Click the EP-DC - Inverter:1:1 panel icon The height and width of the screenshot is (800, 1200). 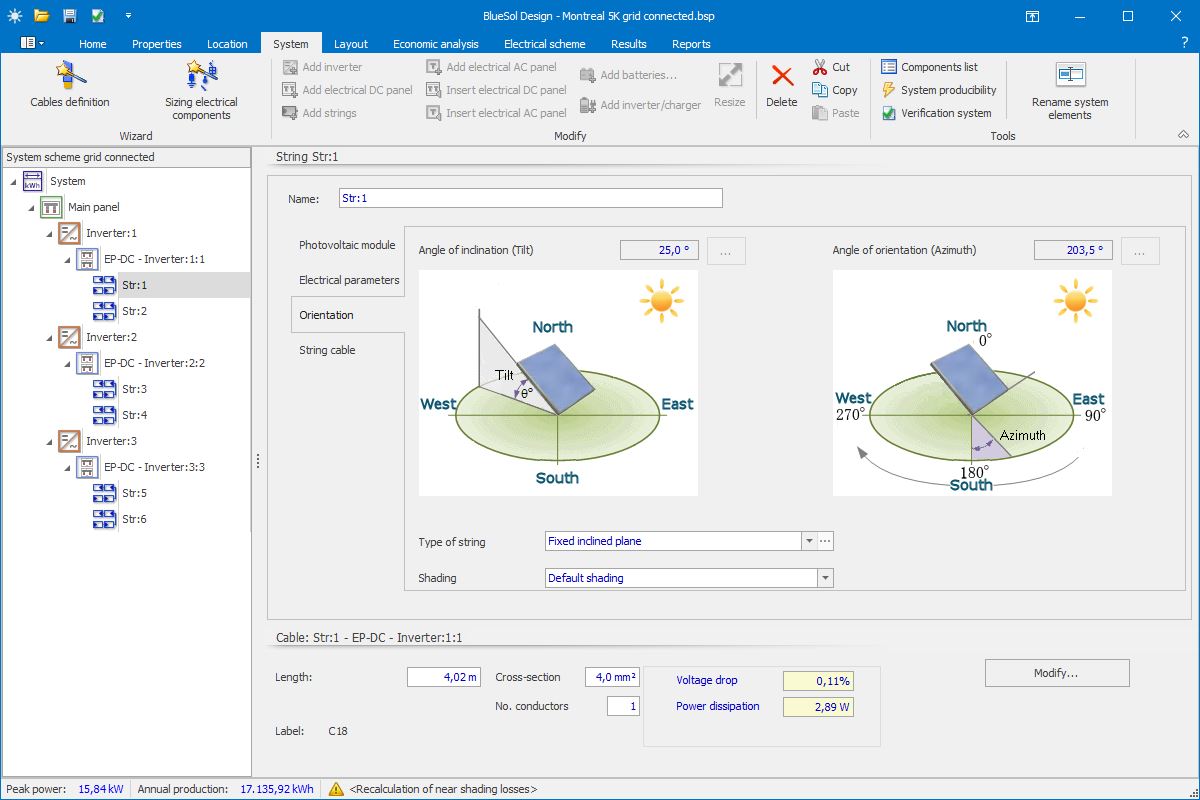tap(87, 259)
